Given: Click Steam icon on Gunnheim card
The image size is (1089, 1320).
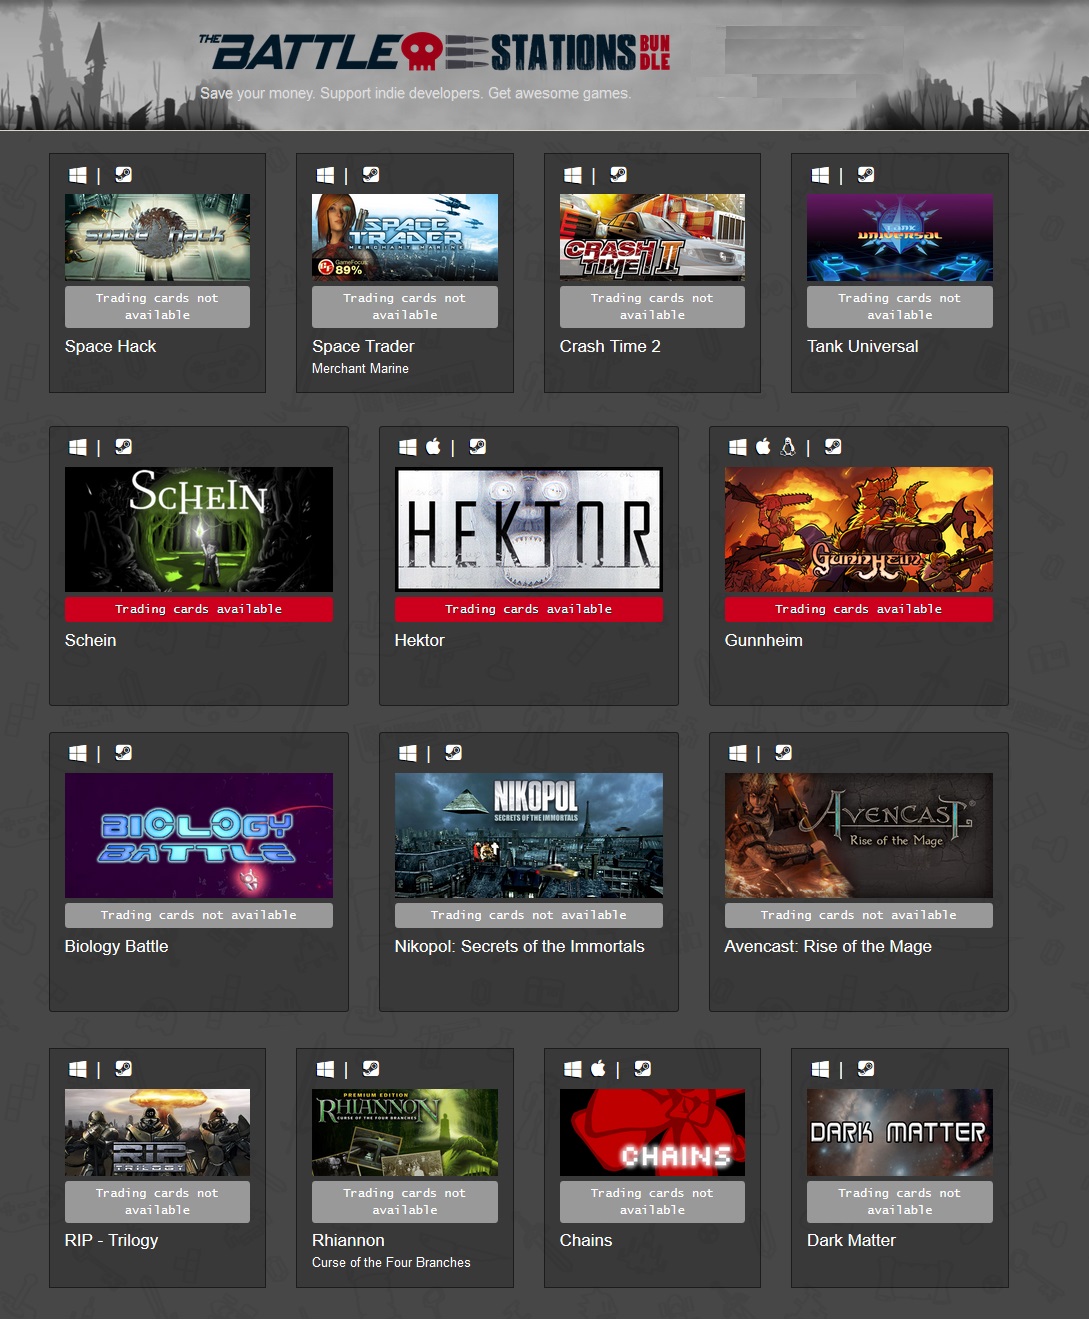Looking at the screenshot, I should [832, 446].
